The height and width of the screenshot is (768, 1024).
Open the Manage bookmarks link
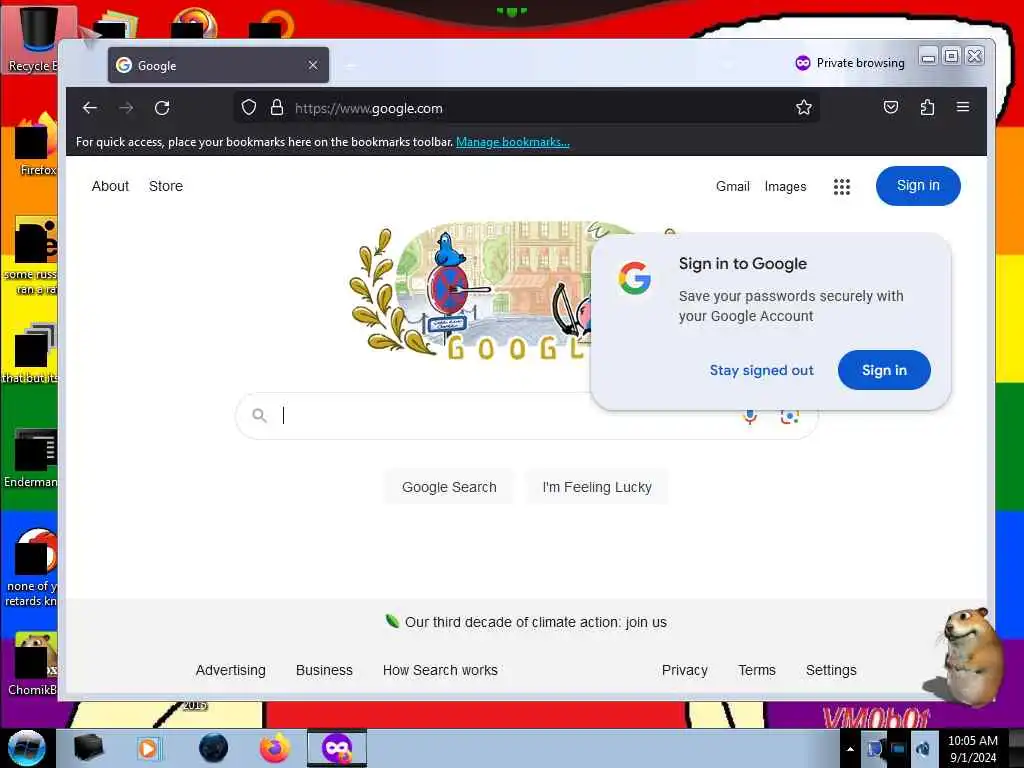513,142
